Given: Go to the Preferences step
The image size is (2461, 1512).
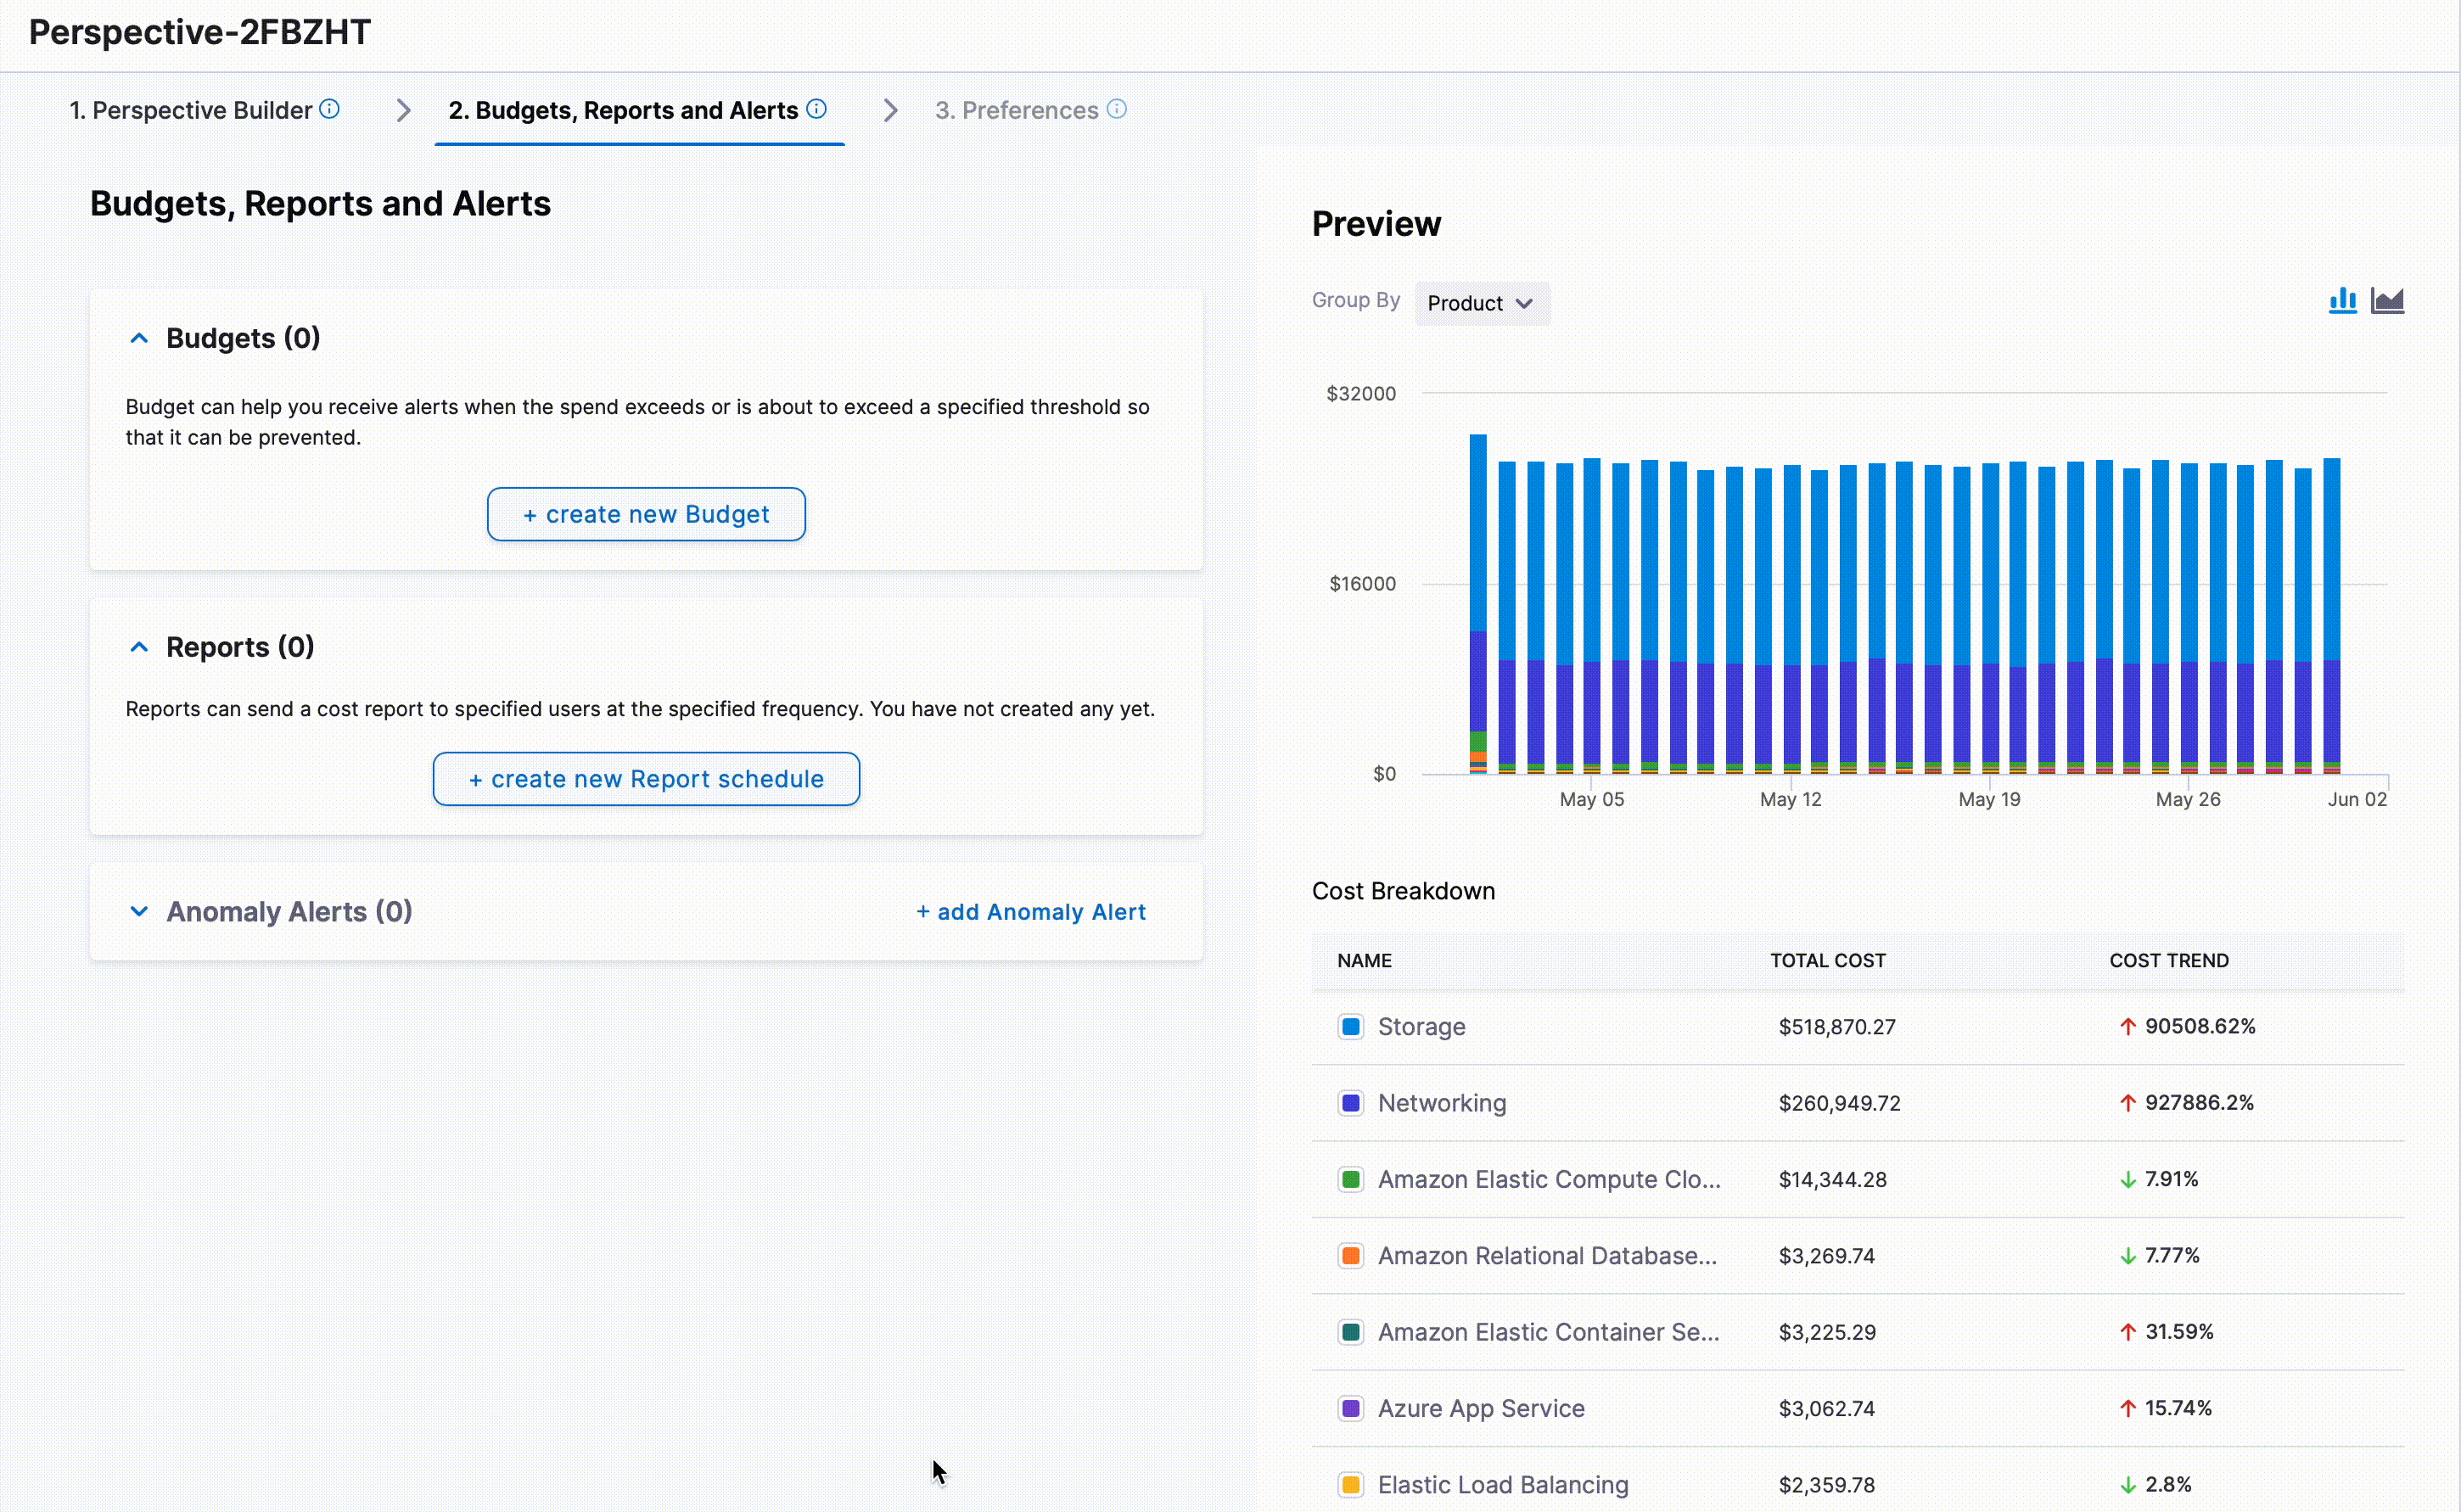Looking at the screenshot, I should click(1016, 110).
